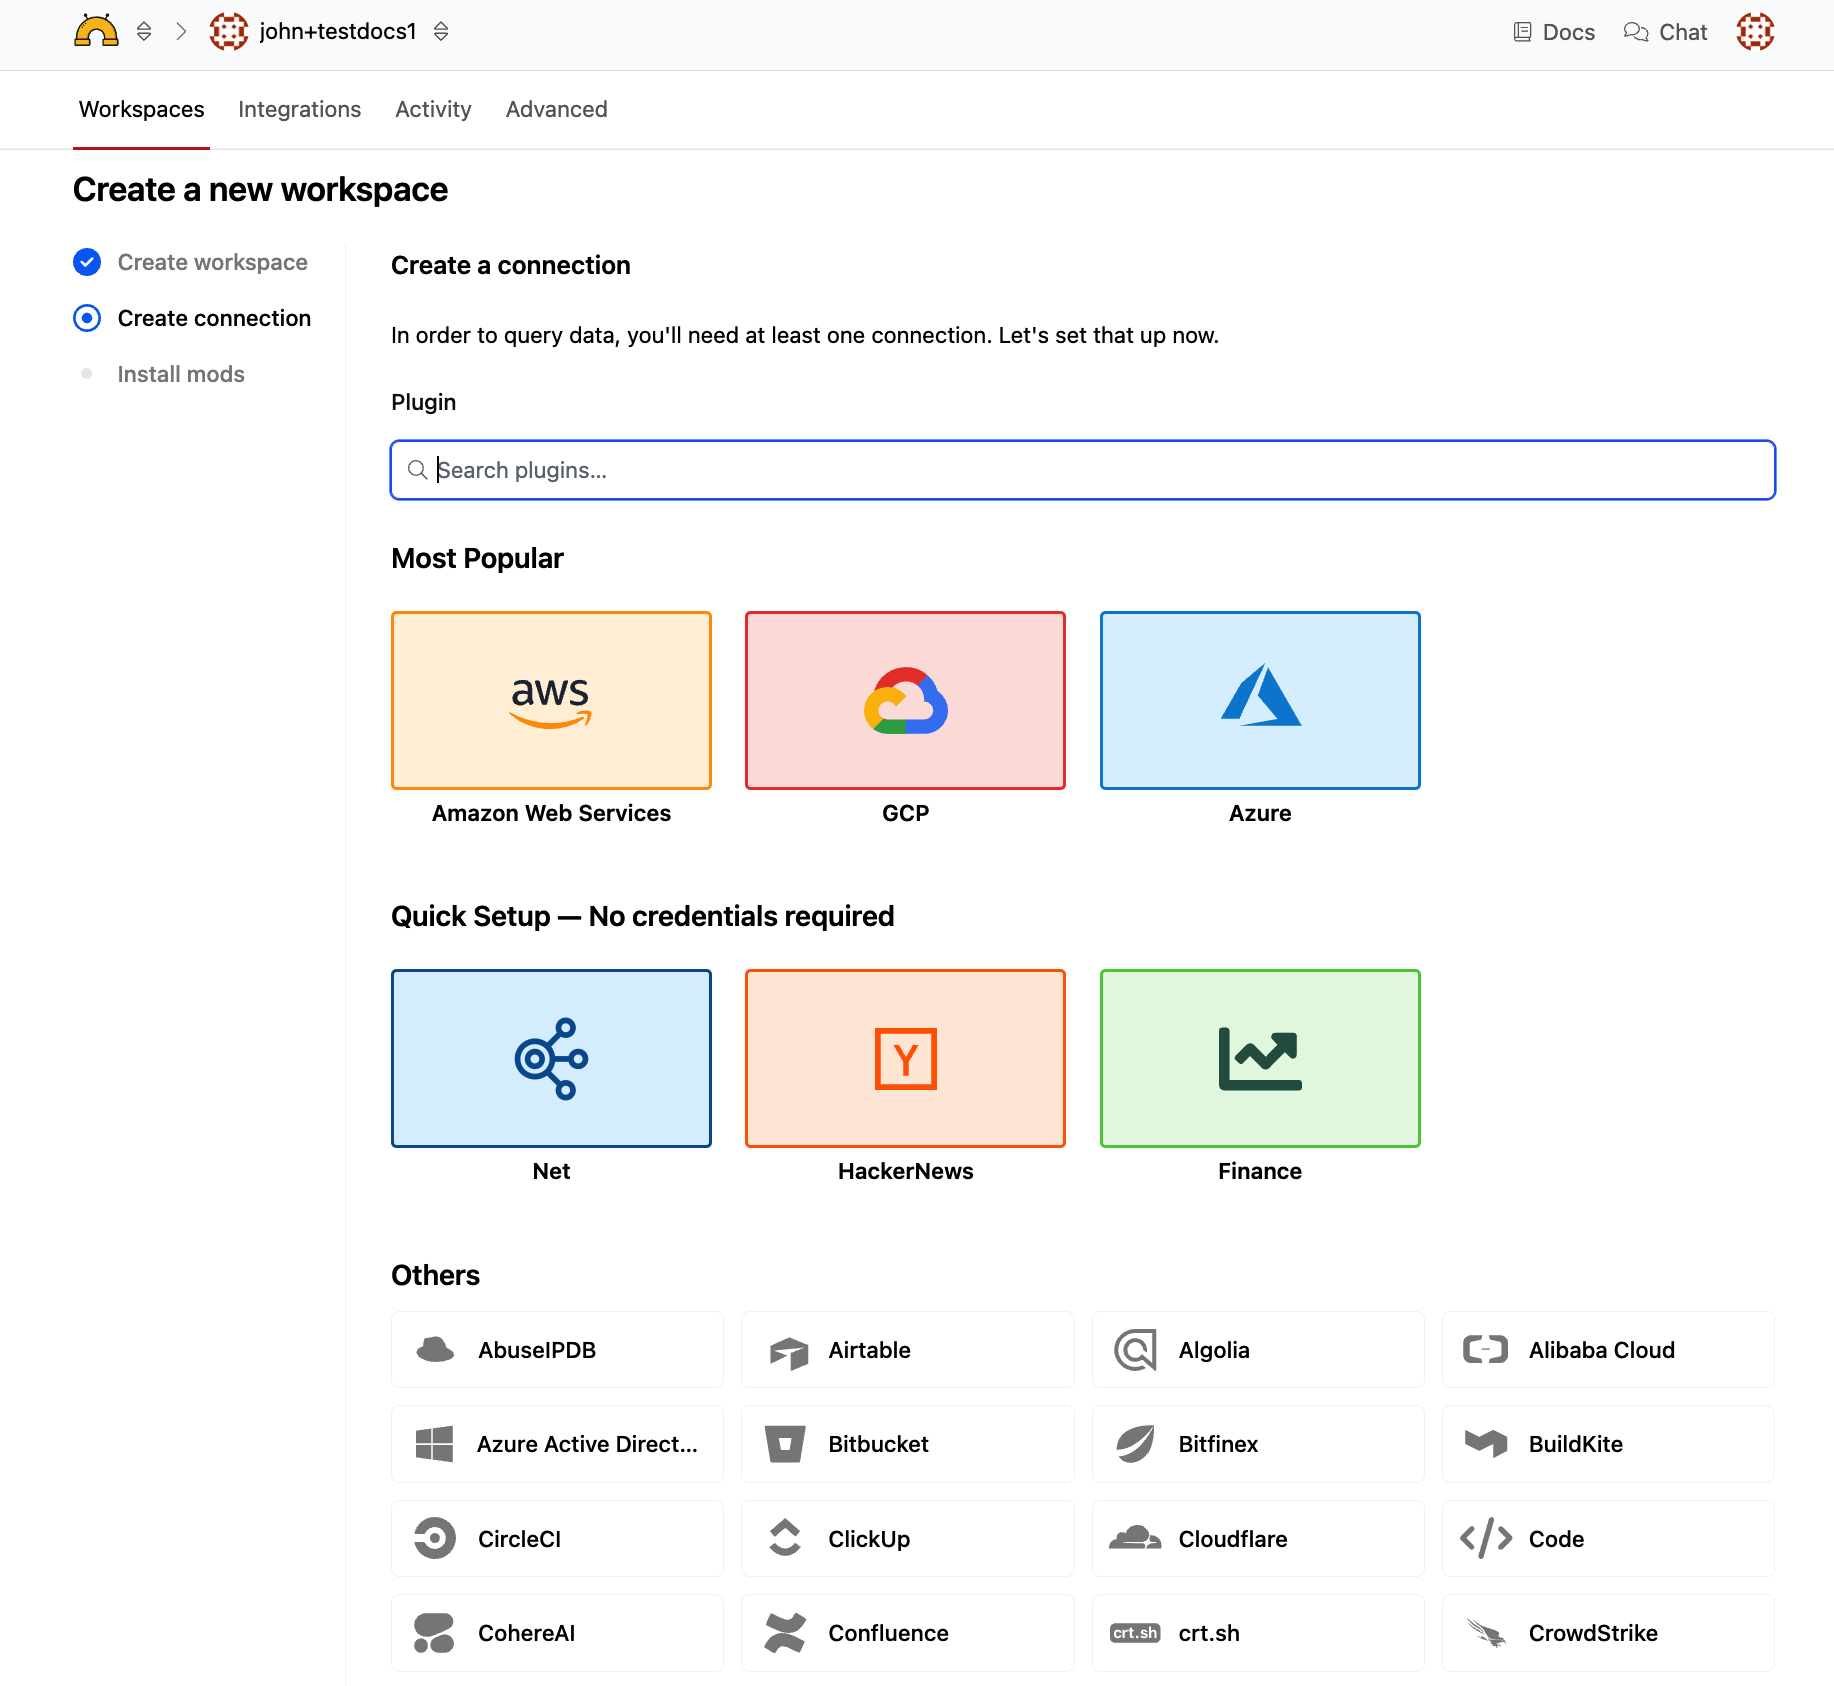Click the Install mods step
This screenshot has height=1686, width=1834.
(181, 374)
